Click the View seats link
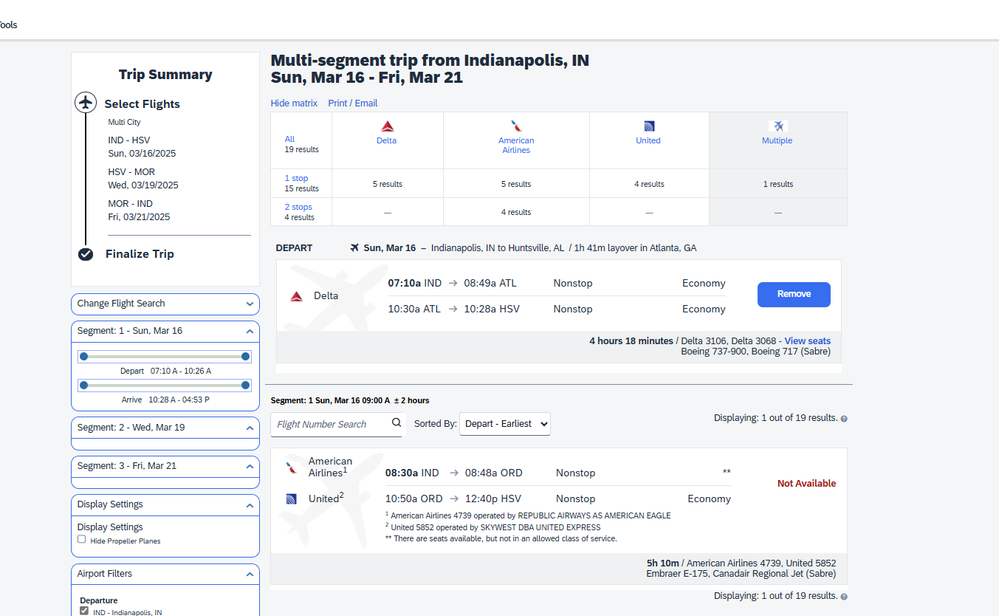Viewport: 999px width, 616px height. click(807, 341)
